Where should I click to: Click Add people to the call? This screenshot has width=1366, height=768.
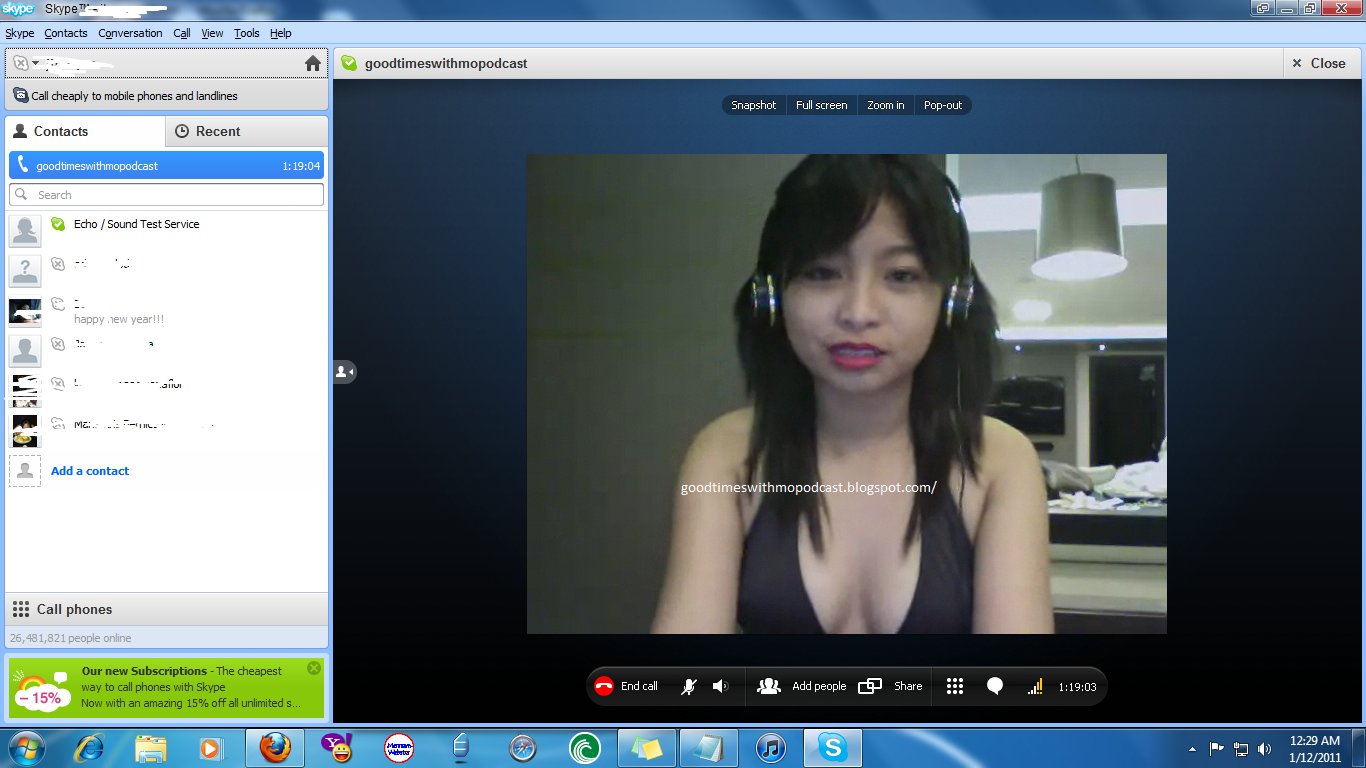click(802, 686)
